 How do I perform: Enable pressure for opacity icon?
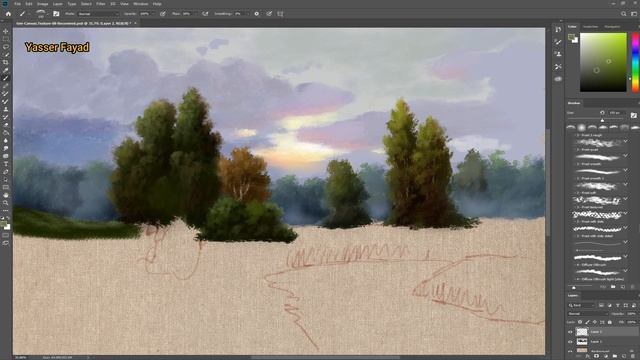[163, 13]
